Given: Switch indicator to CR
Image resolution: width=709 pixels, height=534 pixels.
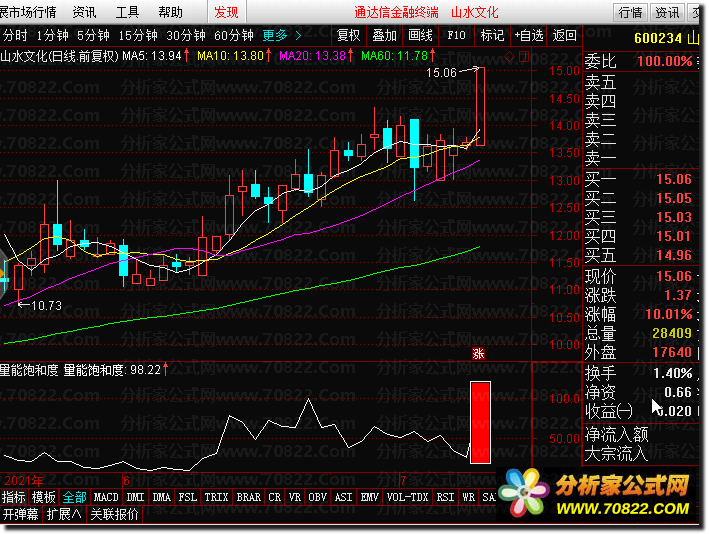Looking at the screenshot, I should 274,497.
